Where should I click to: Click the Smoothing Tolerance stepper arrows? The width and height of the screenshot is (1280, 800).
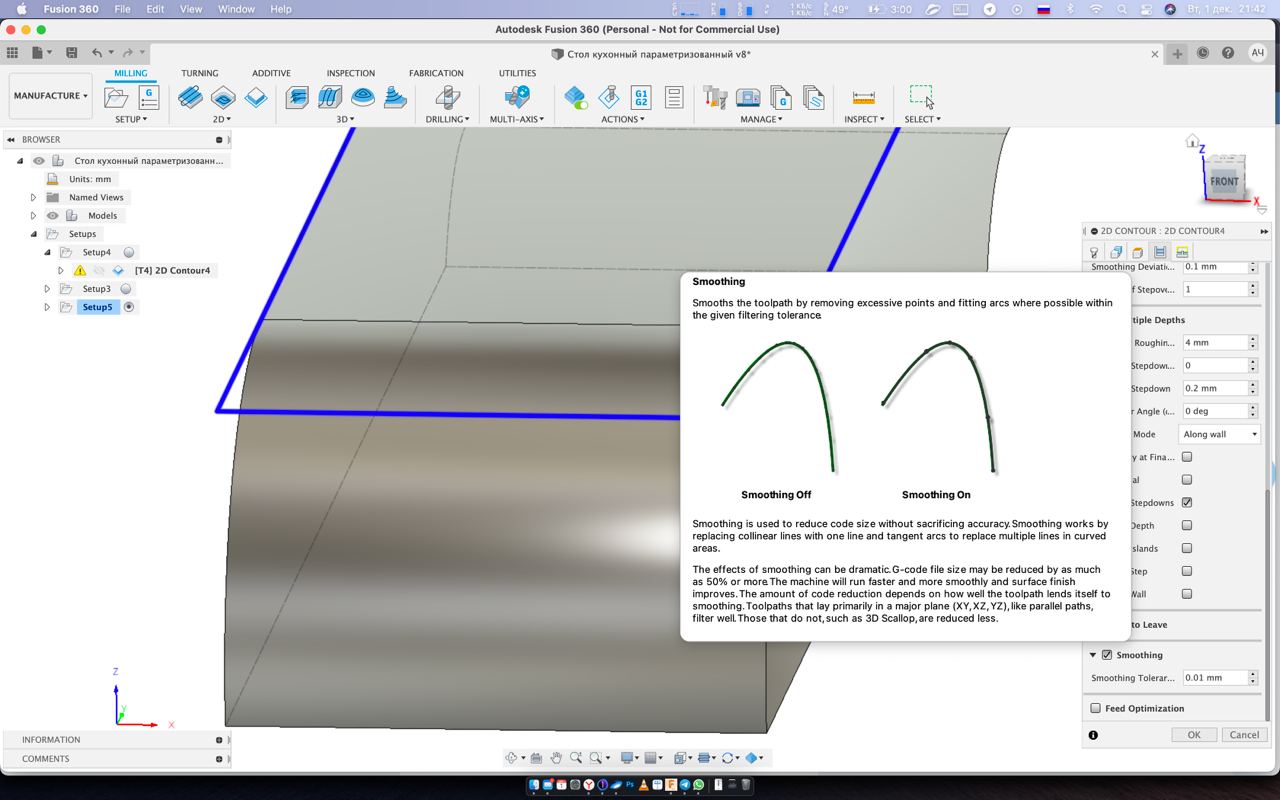point(1253,678)
